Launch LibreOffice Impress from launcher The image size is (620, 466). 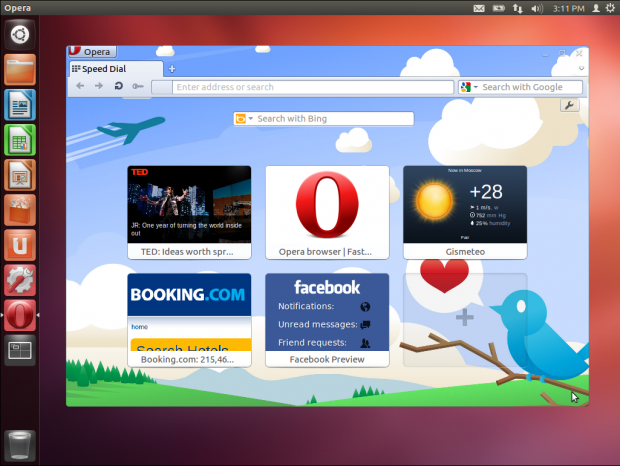point(20,175)
